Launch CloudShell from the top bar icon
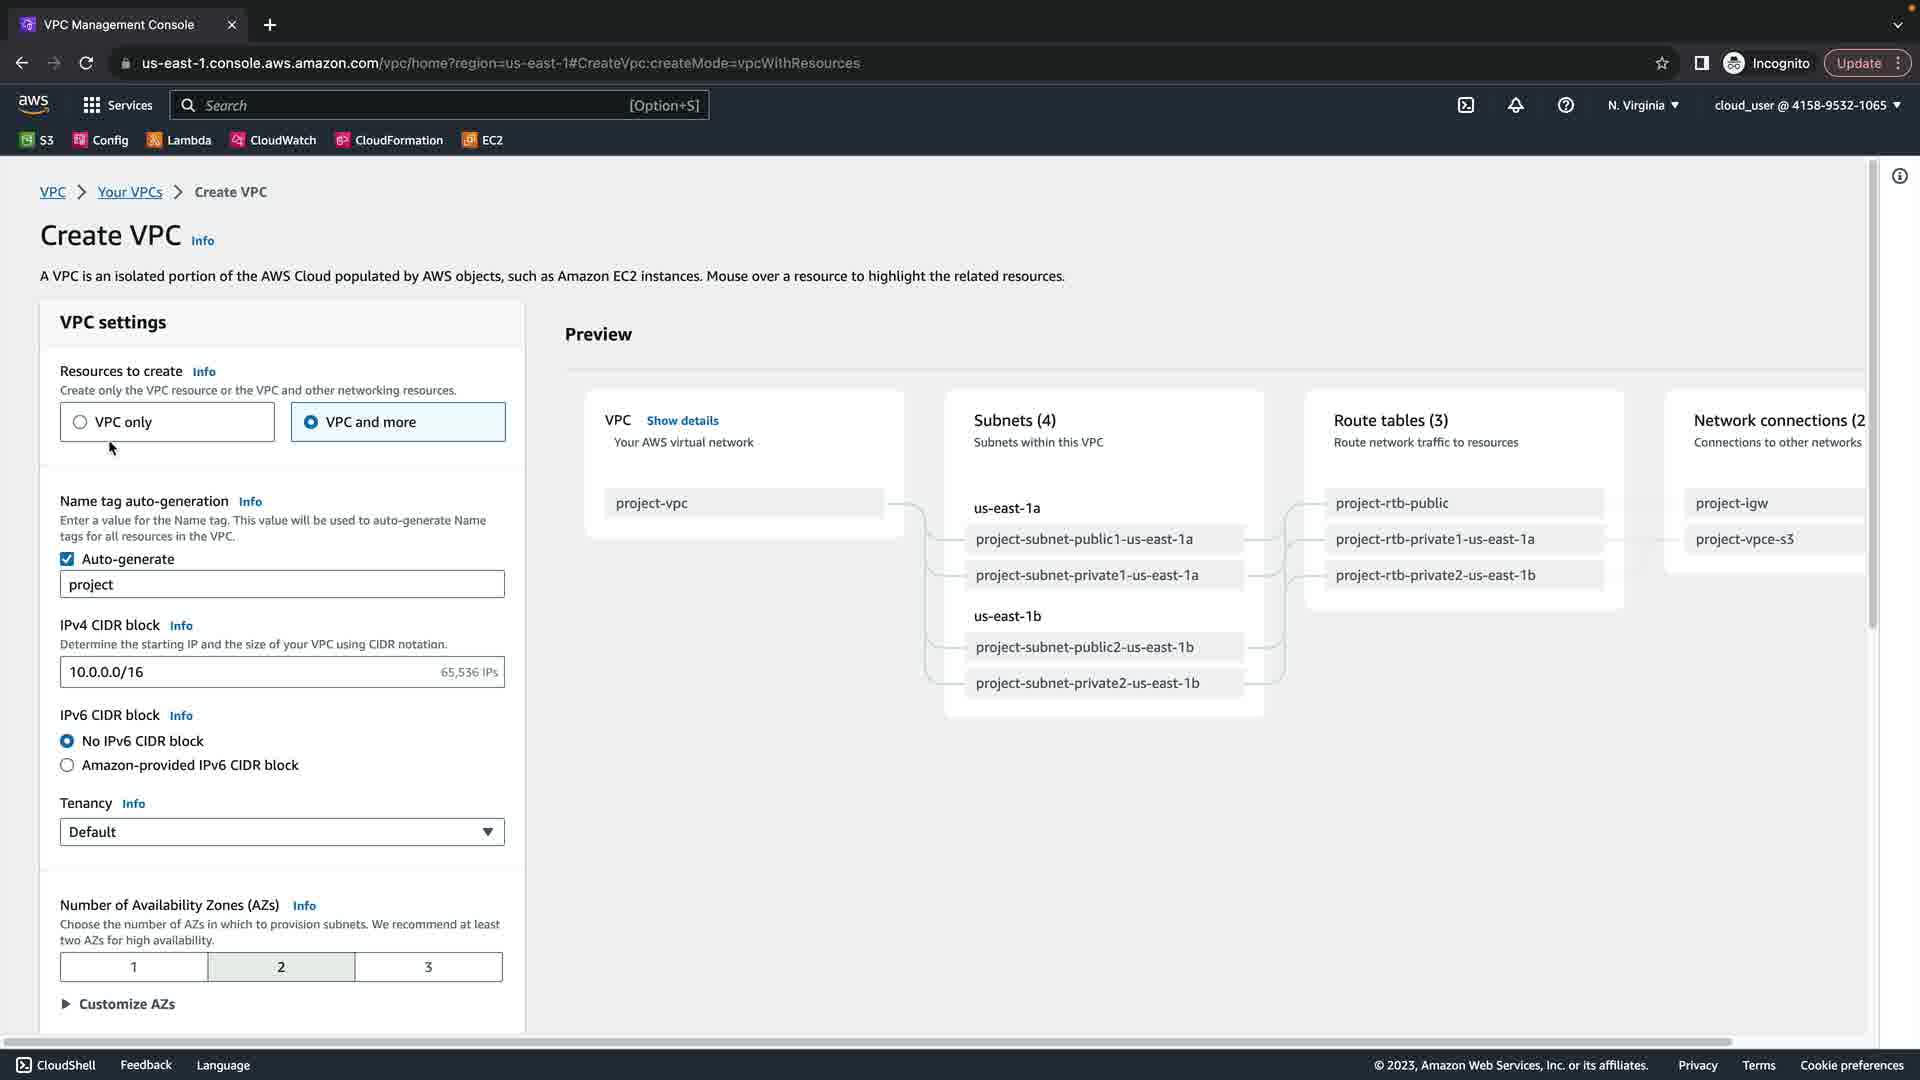This screenshot has width=1920, height=1080. point(1465,105)
